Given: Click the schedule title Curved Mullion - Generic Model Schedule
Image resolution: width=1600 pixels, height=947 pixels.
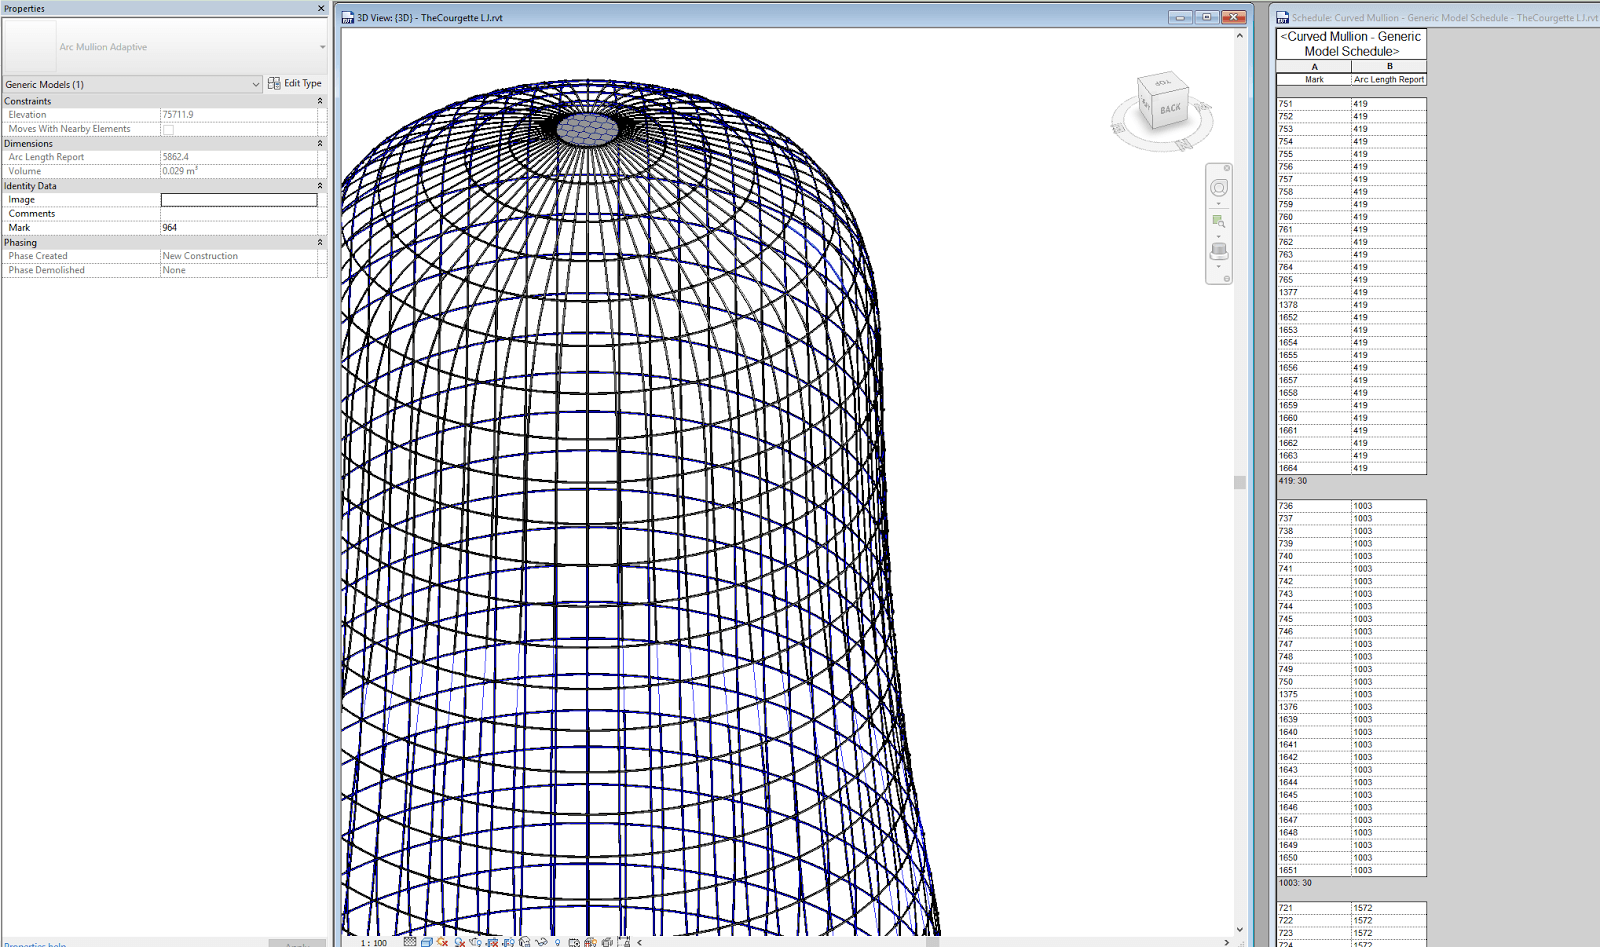Looking at the screenshot, I should click(x=1351, y=44).
